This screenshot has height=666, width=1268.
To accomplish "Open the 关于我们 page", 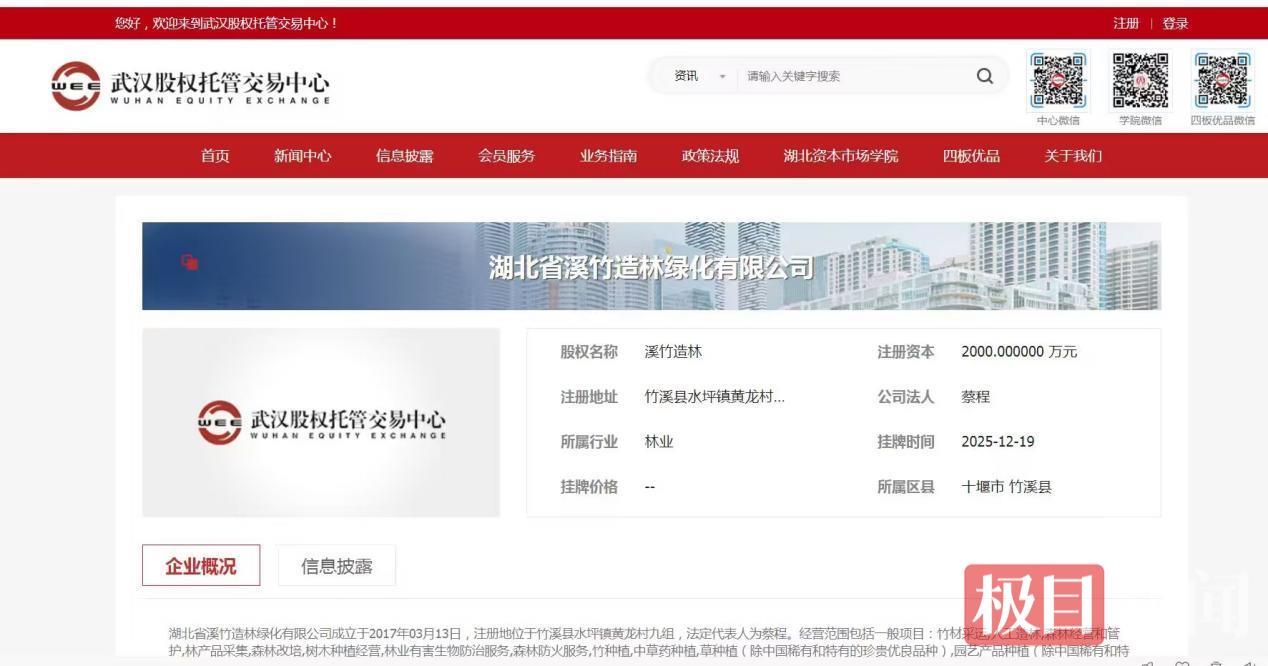I will click(x=1074, y=156).
